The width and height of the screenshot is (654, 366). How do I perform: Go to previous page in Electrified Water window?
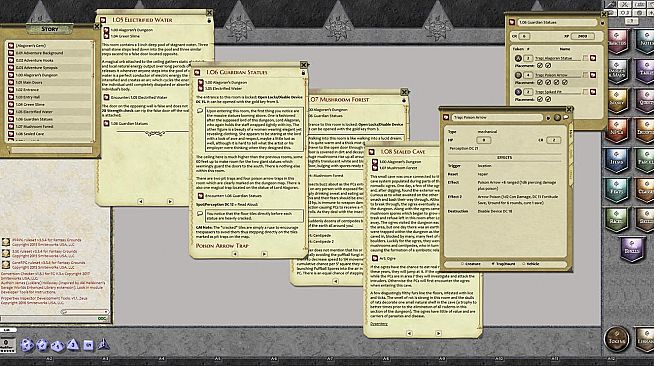(141, 201)
